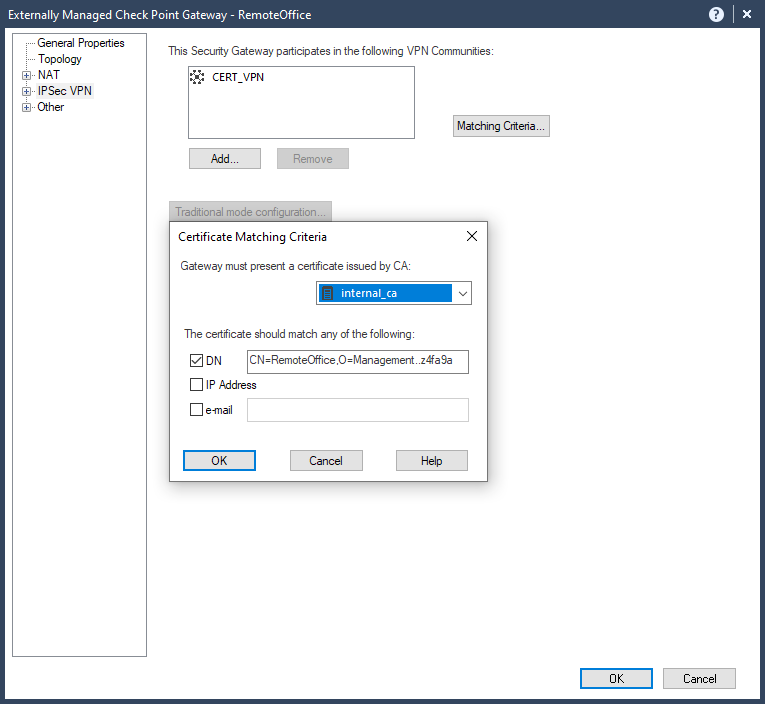Click the internal_ca certificate authority icon
Screen dimensions: 765x704
(327, 293)
